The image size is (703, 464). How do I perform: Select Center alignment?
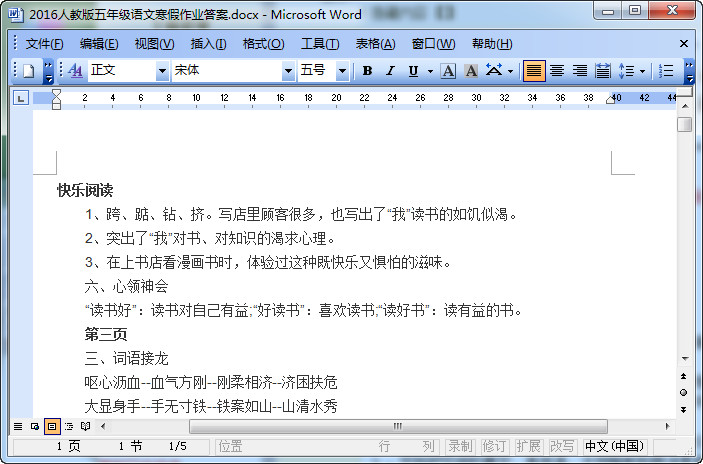click(x=557, y=71)
